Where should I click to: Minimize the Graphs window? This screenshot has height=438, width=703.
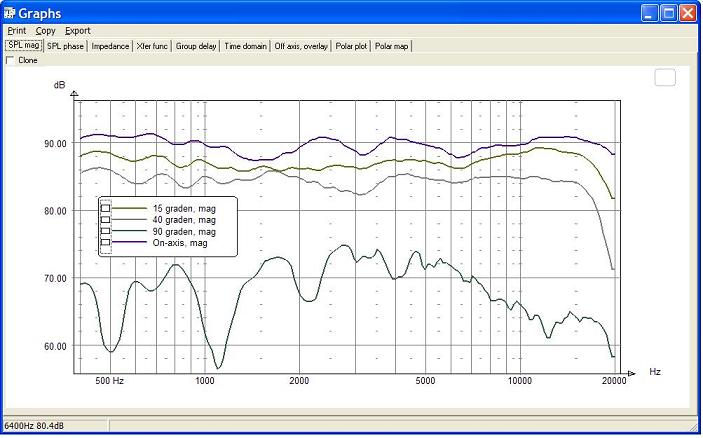[x=649, y=13]
